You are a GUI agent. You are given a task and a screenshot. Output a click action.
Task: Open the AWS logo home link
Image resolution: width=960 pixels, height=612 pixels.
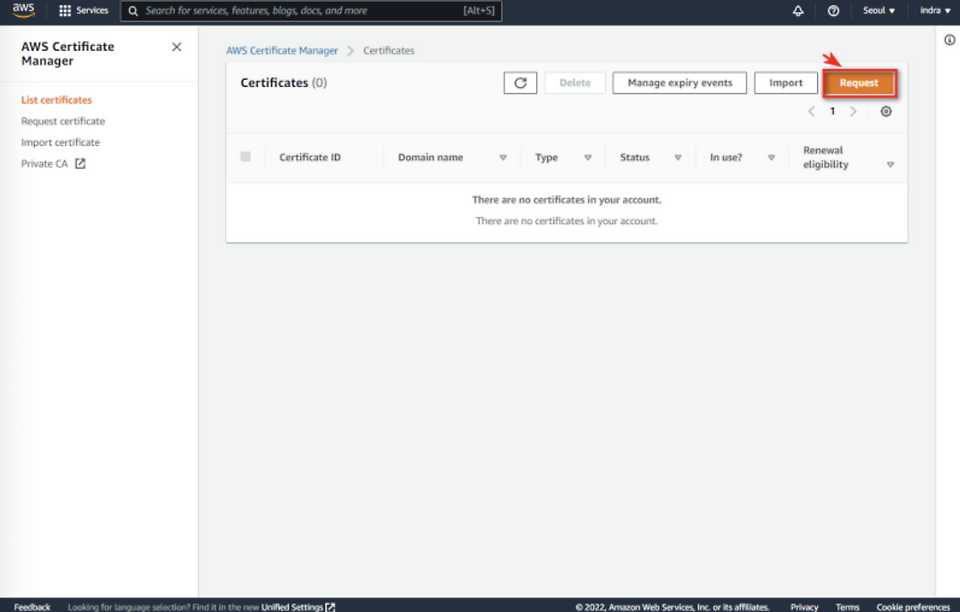pos(24,10)
